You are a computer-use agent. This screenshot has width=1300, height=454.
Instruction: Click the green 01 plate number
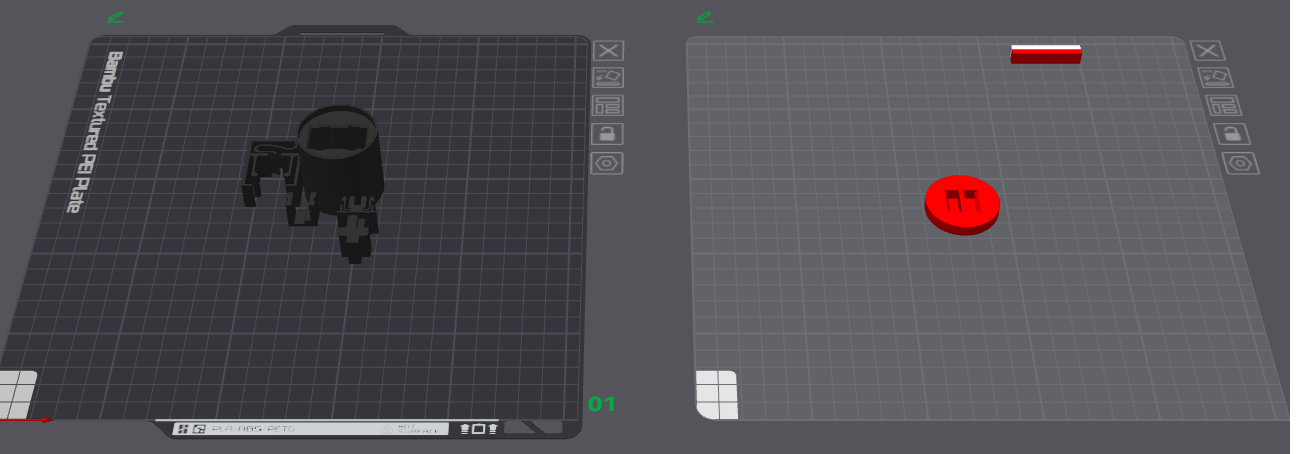click(601, 405)
